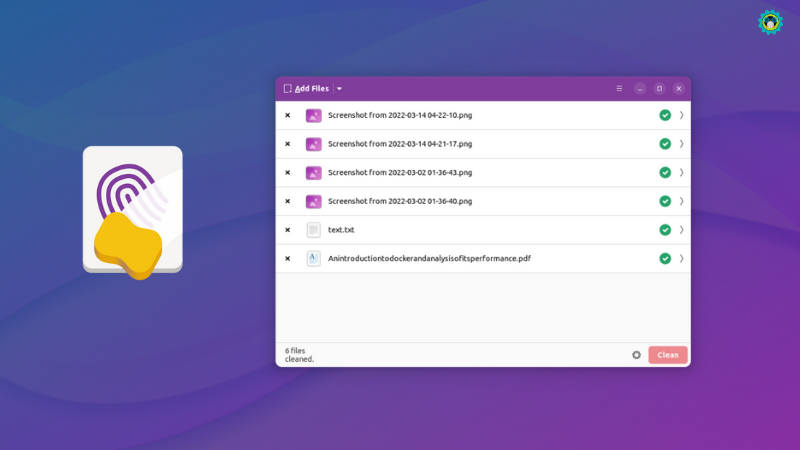800x450 pixels.
Task: Click the penguin gear logo at top right
Action: (x=770, y=22)
